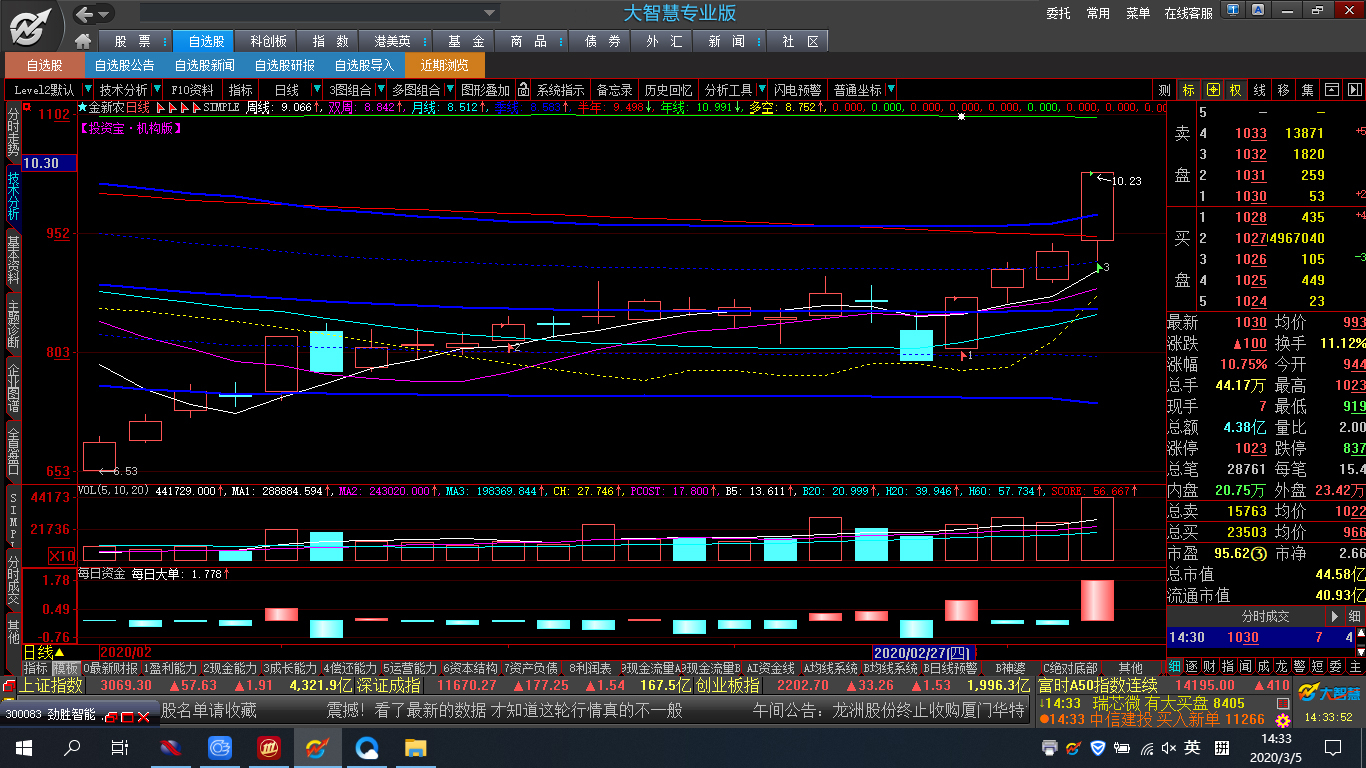Click the Windows search magnifier icon
This screenshot has height=768, width=1366.
pos(72,747)
